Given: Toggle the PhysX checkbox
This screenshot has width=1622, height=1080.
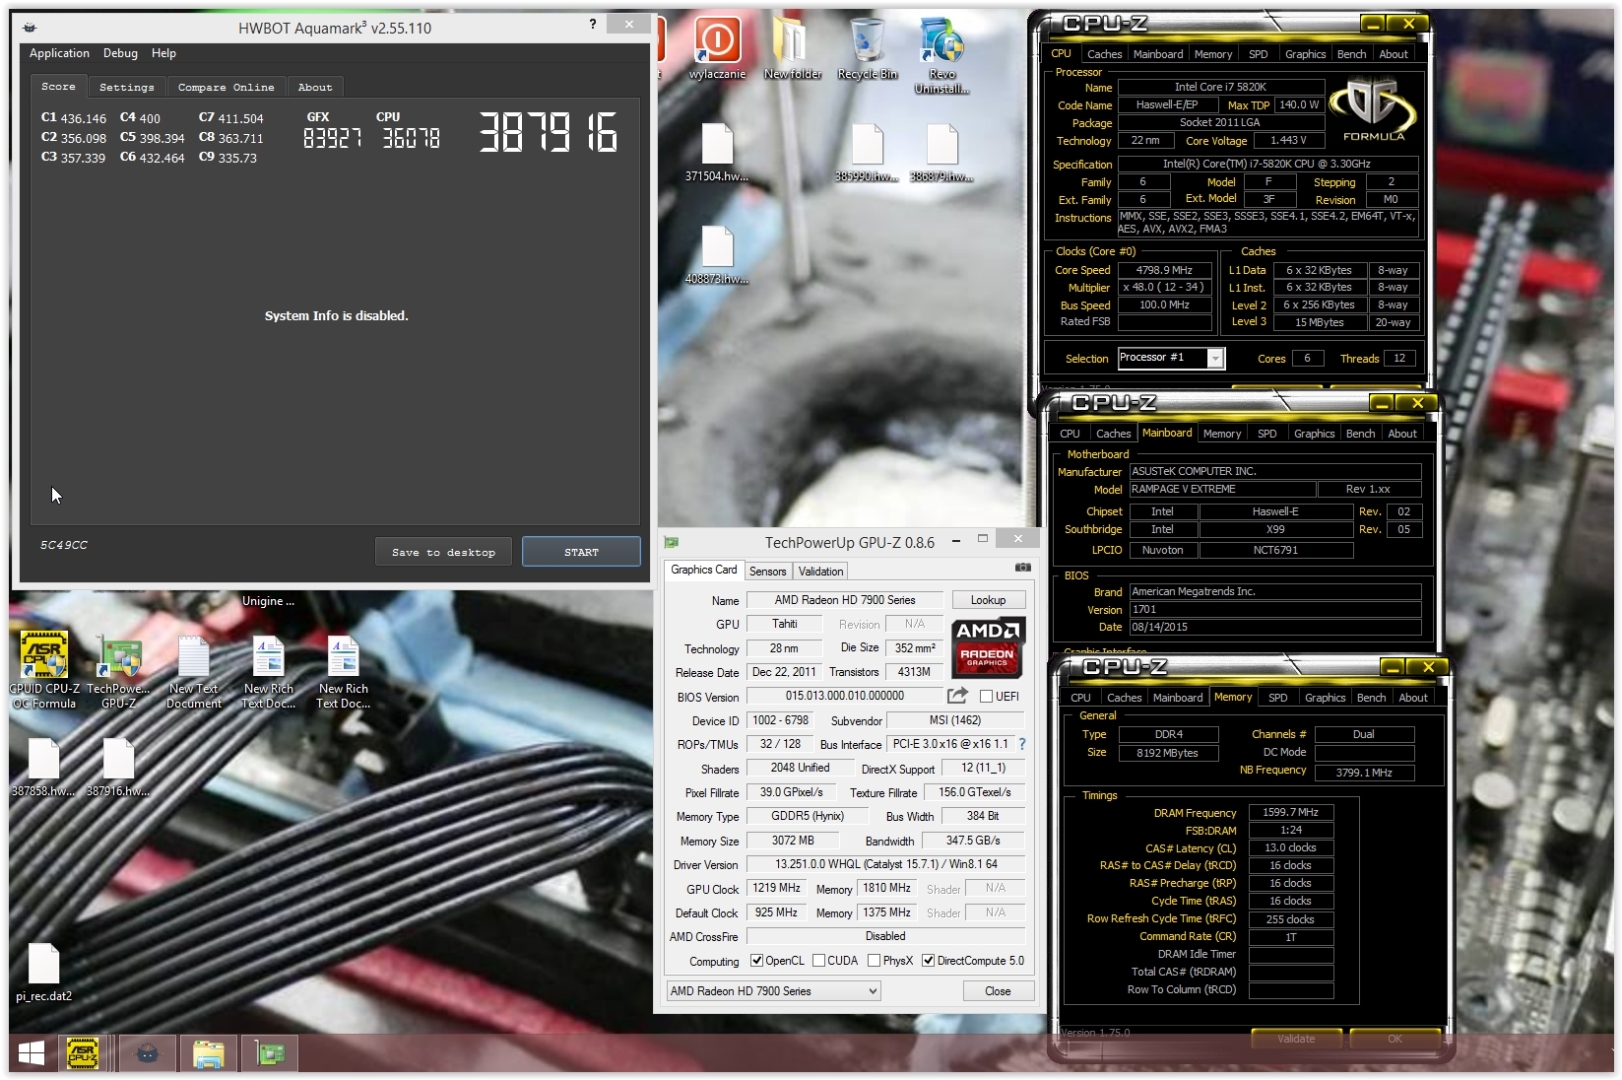Looking at the screenshot, I should [874, 960].
